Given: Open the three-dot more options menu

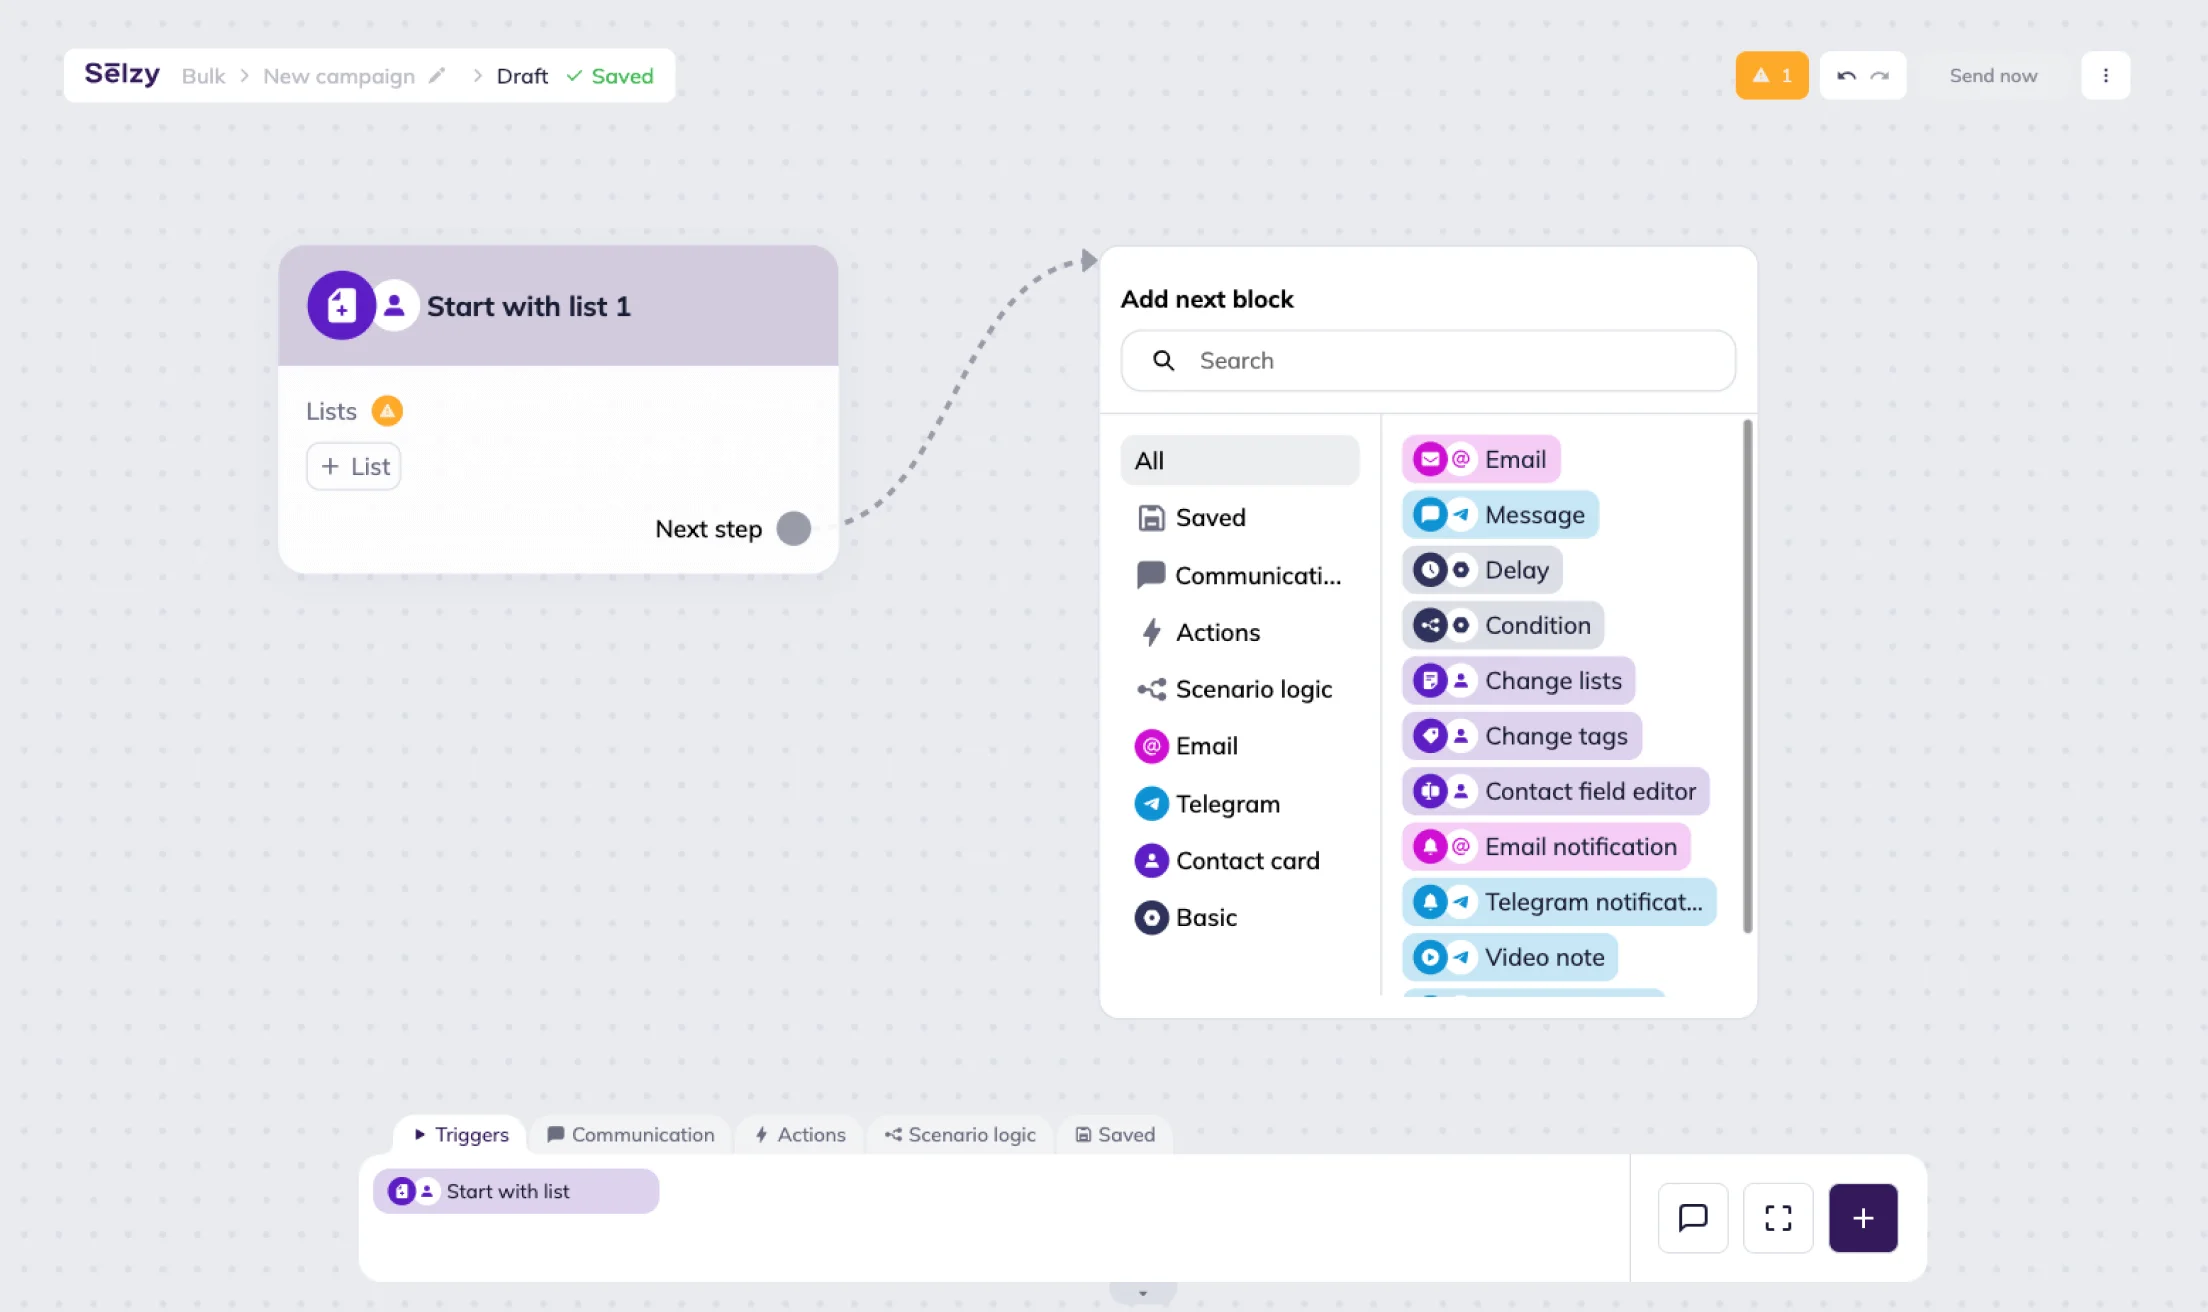Looking at the screenshot, I should coord(2105,75).
